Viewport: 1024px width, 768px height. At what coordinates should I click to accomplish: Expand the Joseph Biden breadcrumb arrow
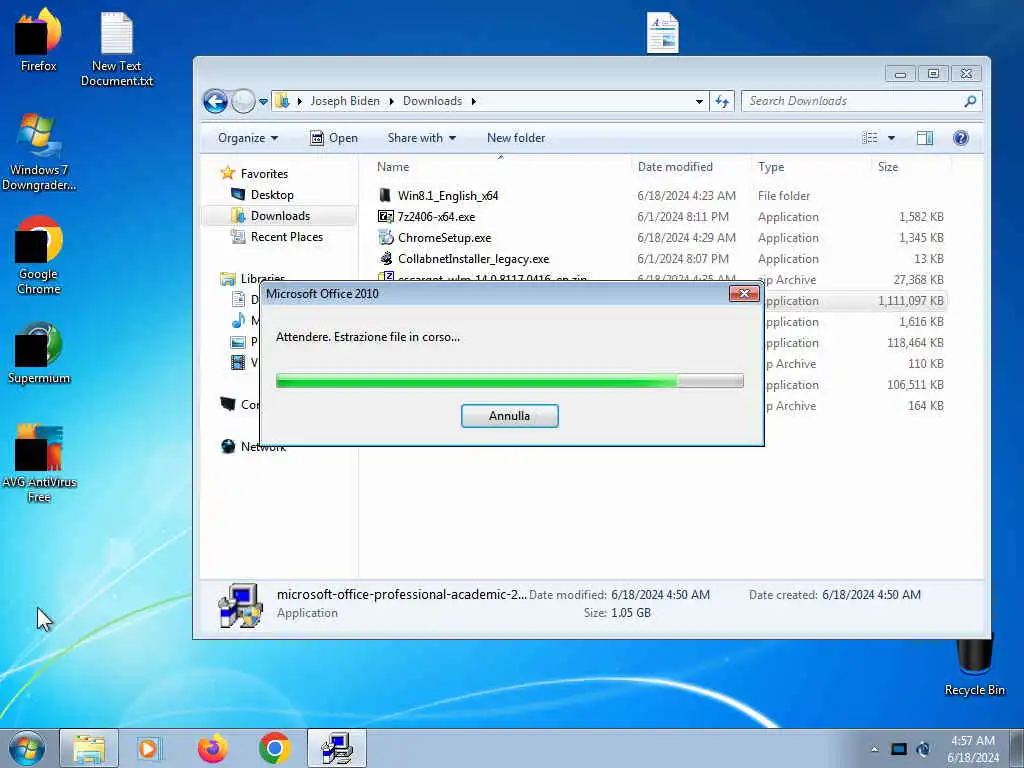point(391,101)
